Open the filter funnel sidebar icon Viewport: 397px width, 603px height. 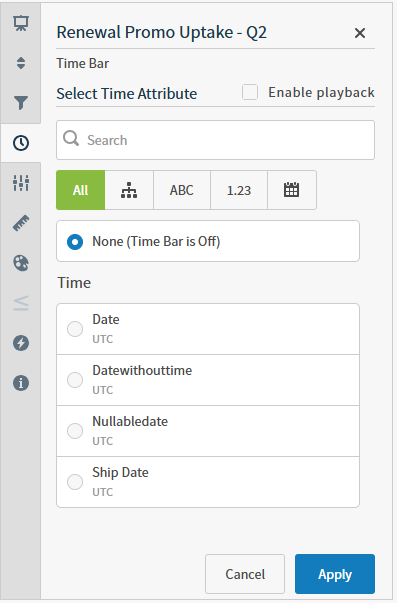pyautogui.click(x=21, y=103)
